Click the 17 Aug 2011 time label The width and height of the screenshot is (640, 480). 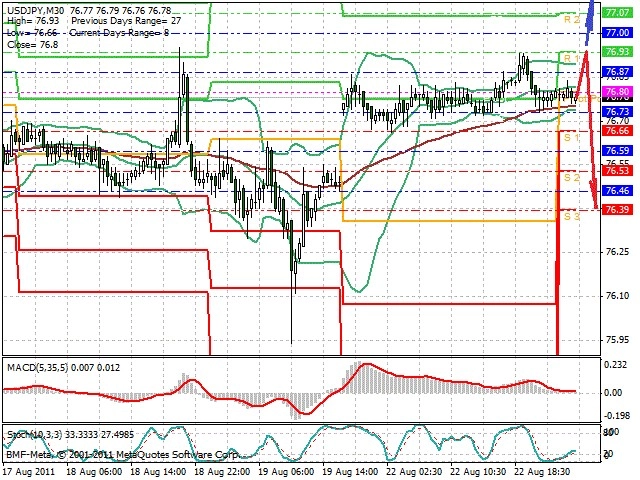[29, 472]
